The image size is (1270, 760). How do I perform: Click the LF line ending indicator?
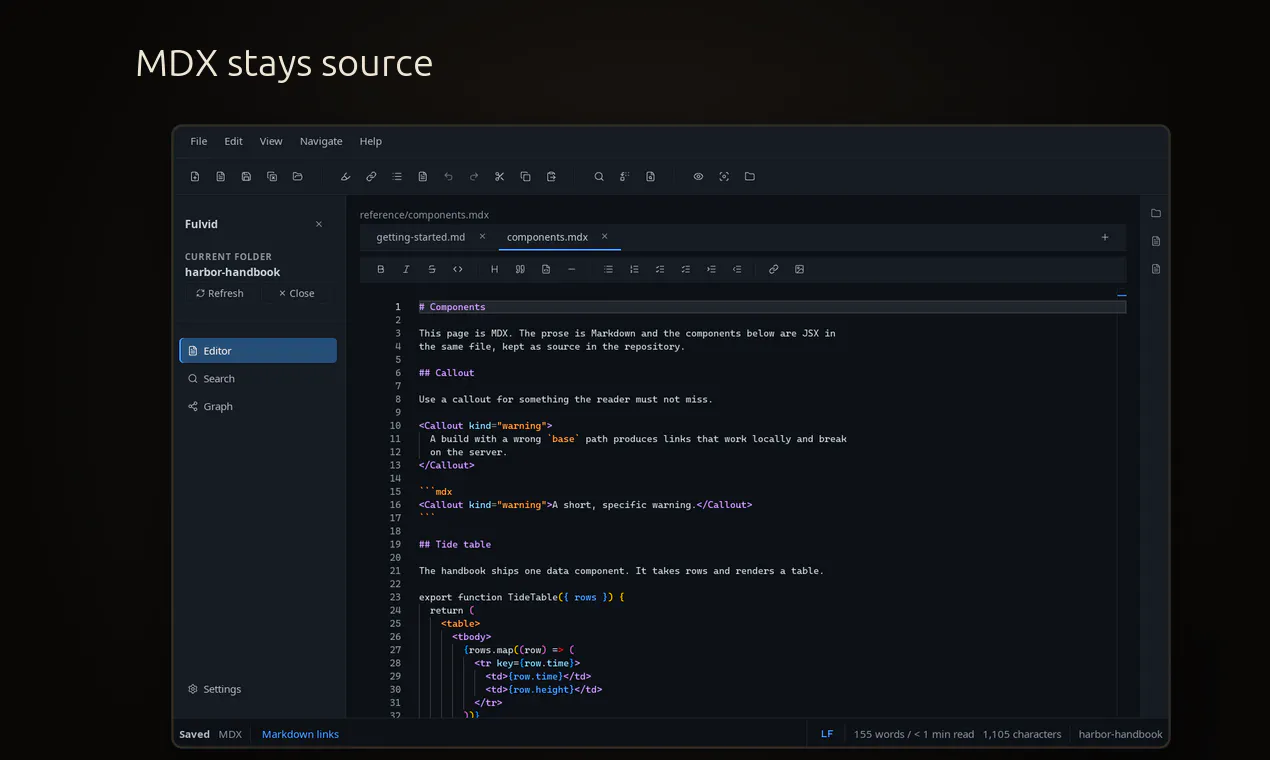[x=827, y=734]
